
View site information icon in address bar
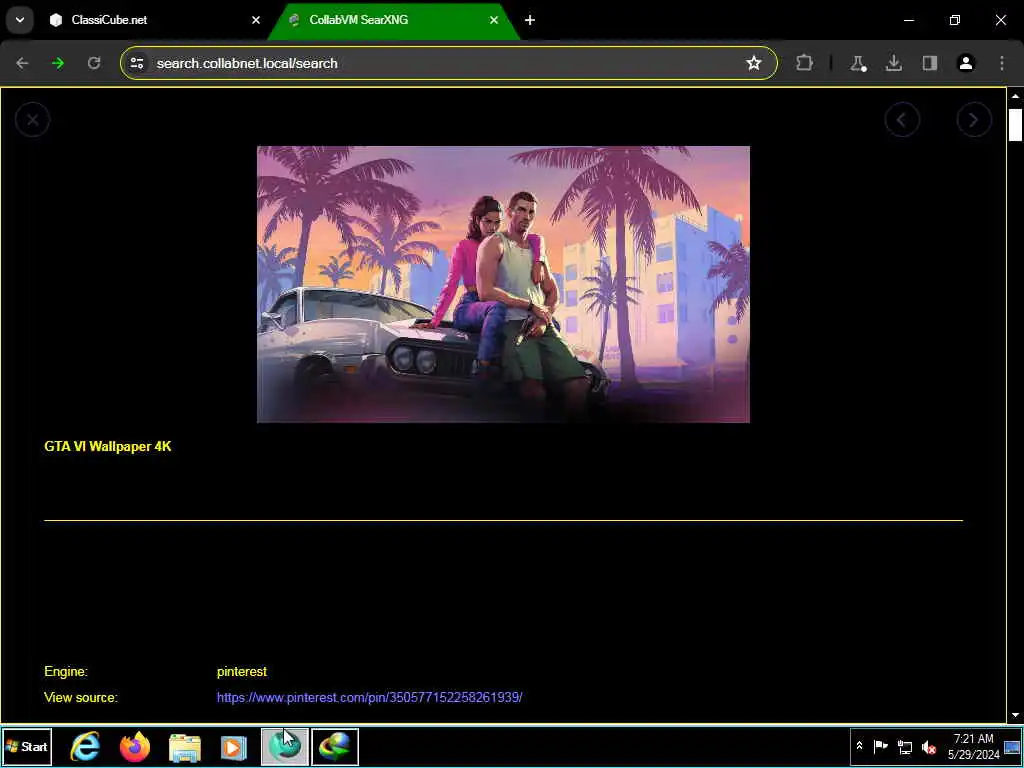click(137, 63)
